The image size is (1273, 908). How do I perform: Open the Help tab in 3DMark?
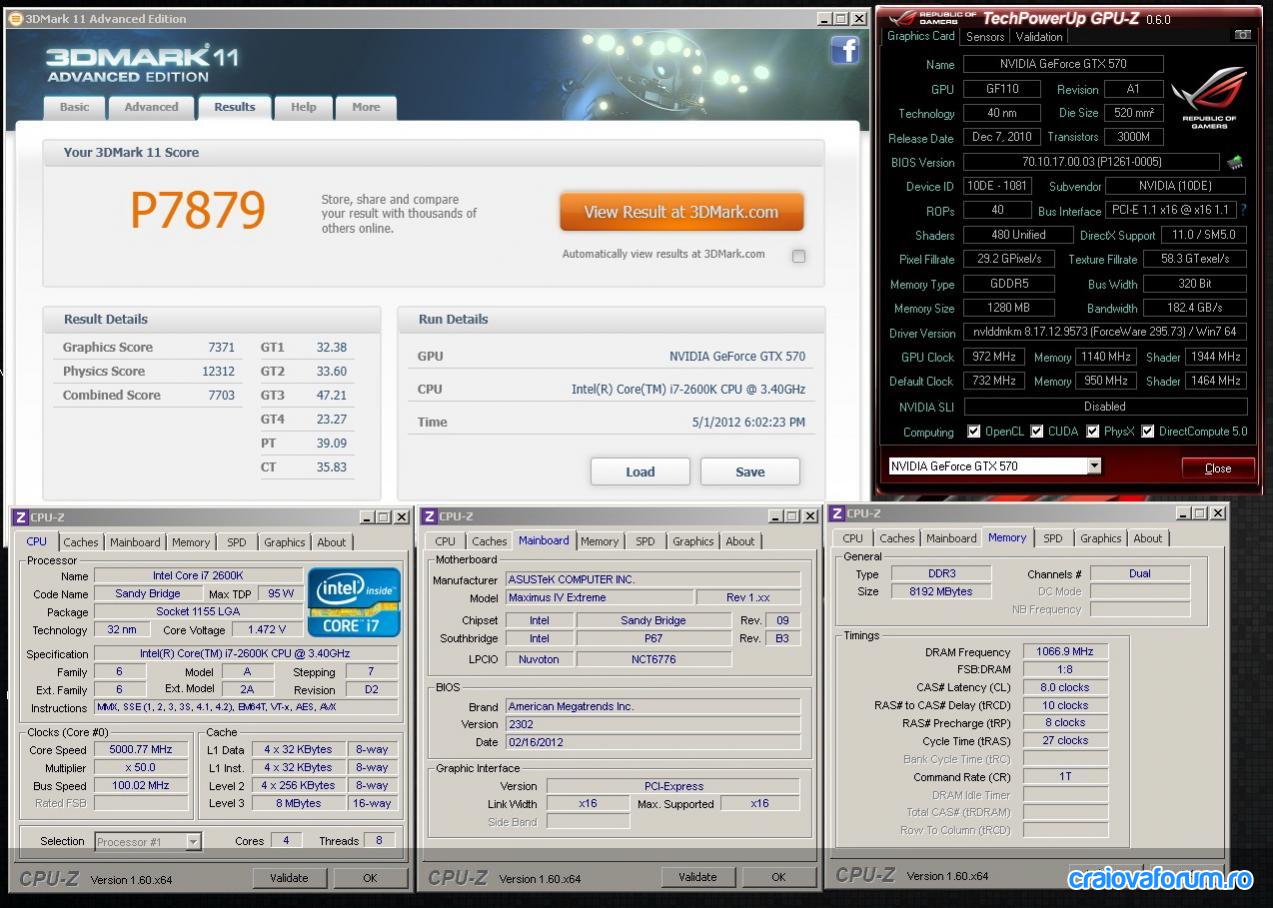point(303,107)
